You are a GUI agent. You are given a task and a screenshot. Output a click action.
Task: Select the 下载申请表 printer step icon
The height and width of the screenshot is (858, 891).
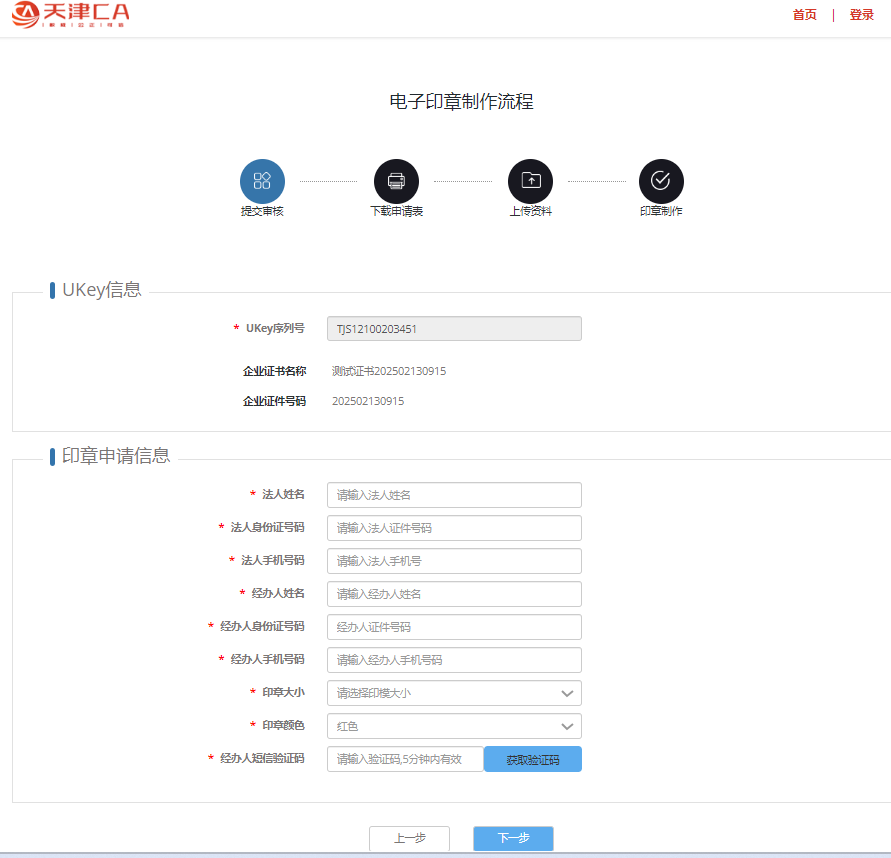[x=396, y=181]
